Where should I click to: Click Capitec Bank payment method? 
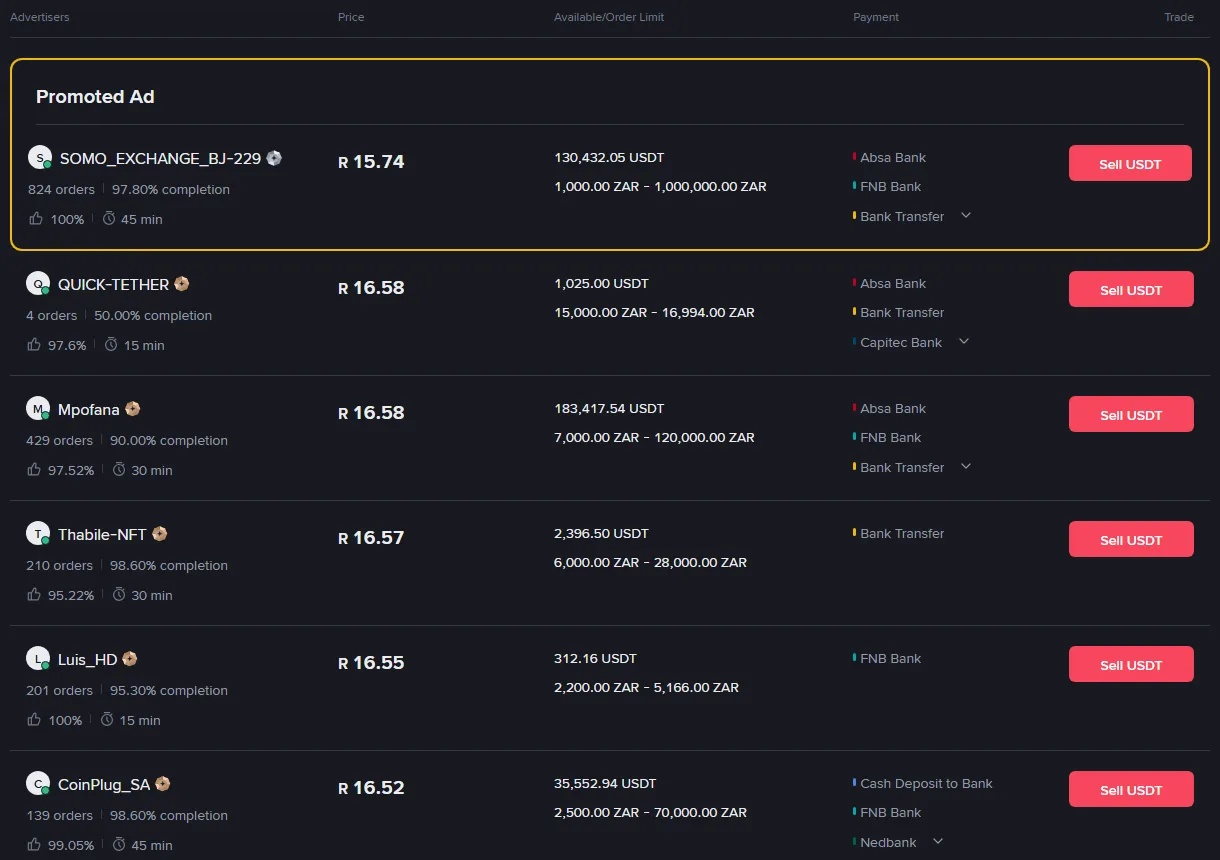pos(901,342)
